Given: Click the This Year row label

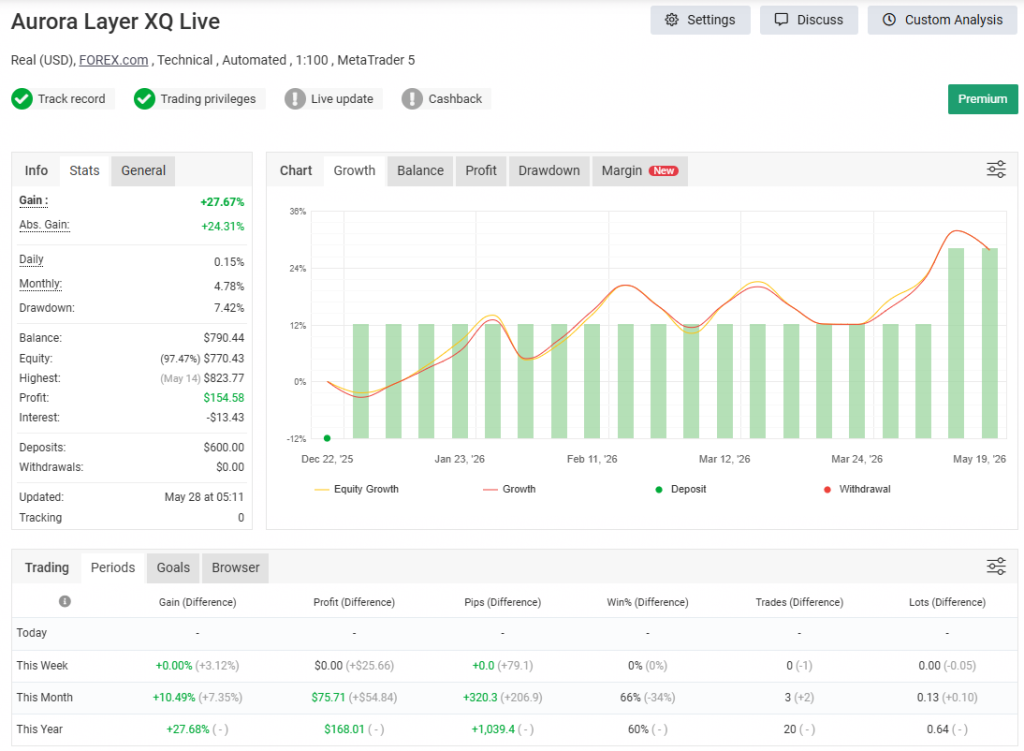Looking at the screenshot, I should [40, 729].
